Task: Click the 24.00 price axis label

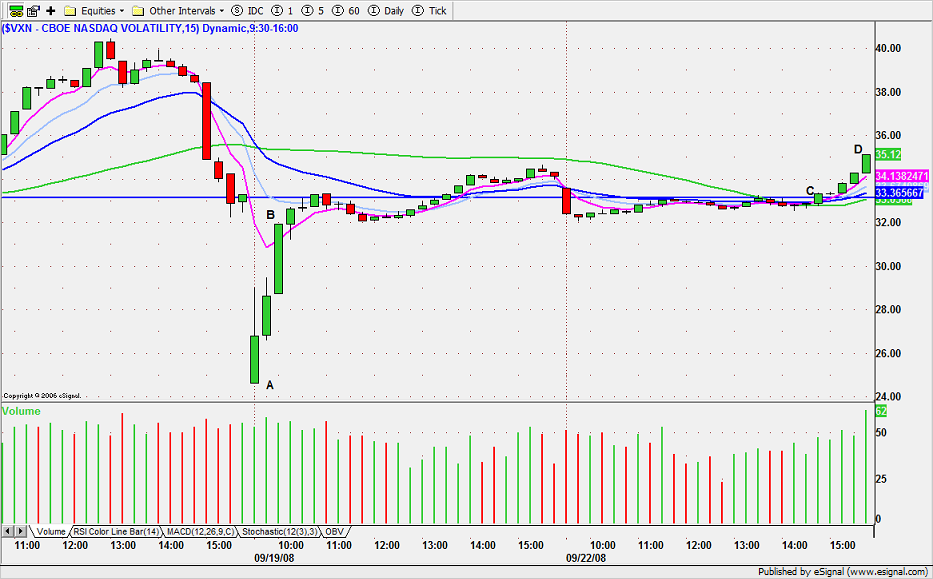Action: [x=888, y=397]
